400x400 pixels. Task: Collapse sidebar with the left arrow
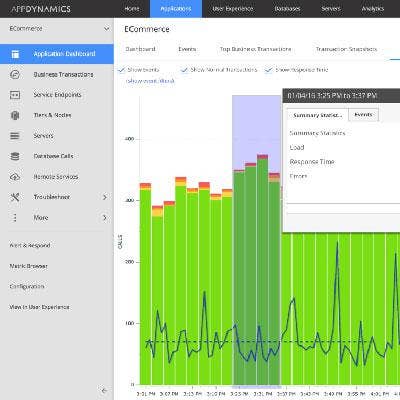pyautogui.click(x=104, y=390)
